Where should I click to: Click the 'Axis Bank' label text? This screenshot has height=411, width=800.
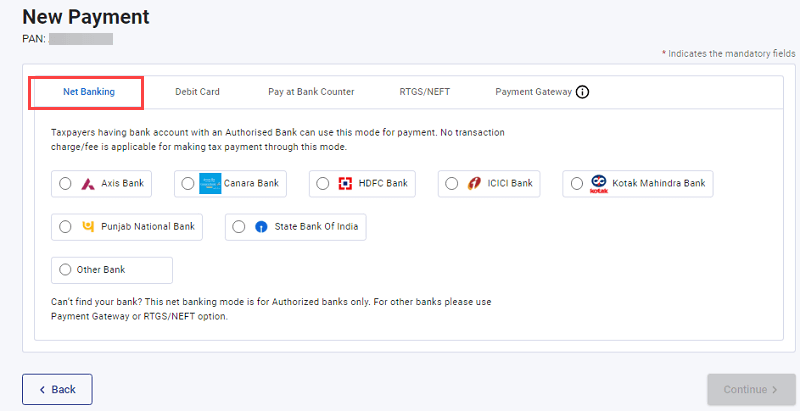tap(122, 183)
